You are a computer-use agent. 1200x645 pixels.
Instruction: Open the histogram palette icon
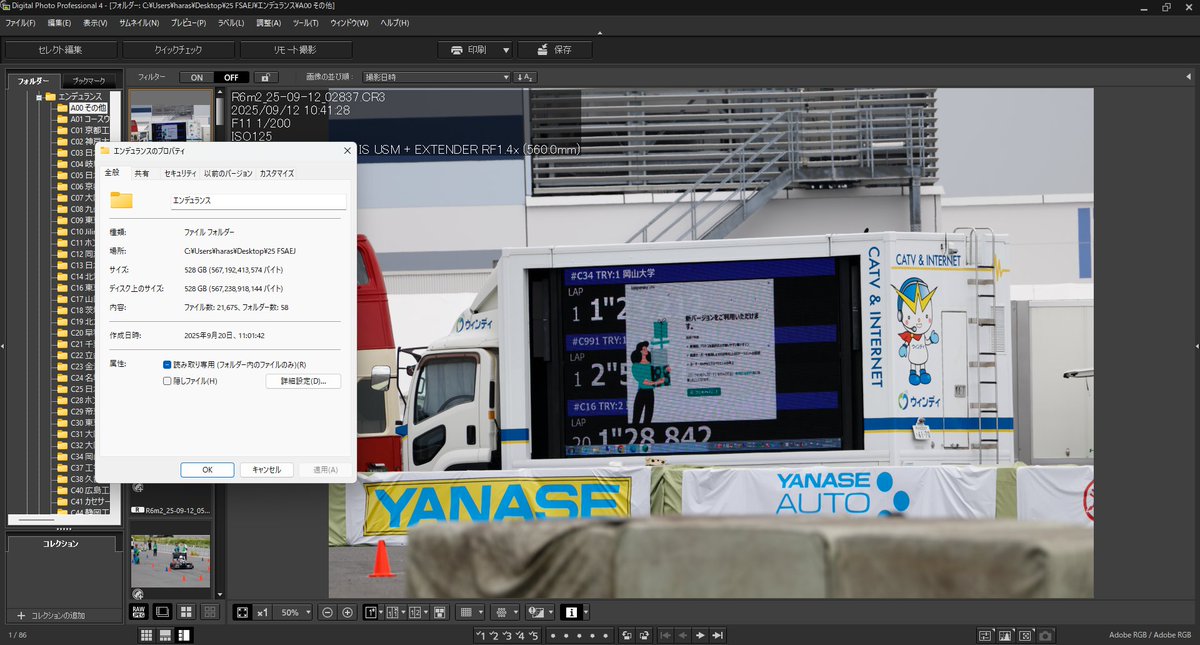(x=1005, y=635)
